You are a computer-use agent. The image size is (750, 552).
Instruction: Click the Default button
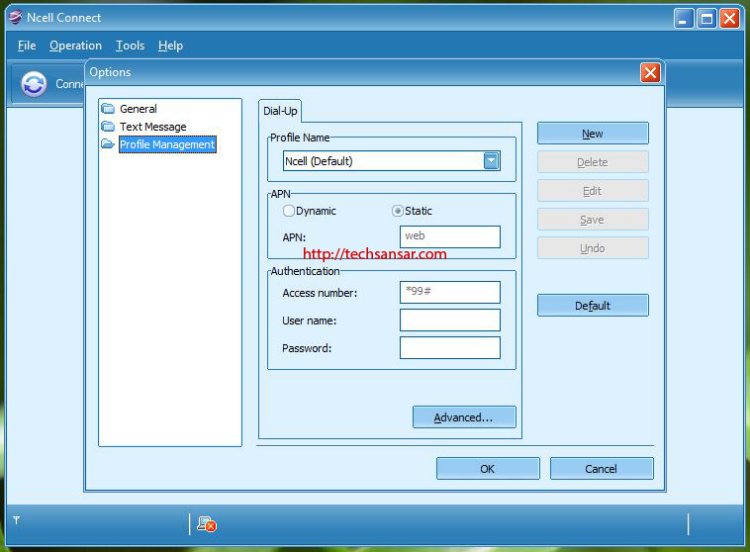pos(593,305)
